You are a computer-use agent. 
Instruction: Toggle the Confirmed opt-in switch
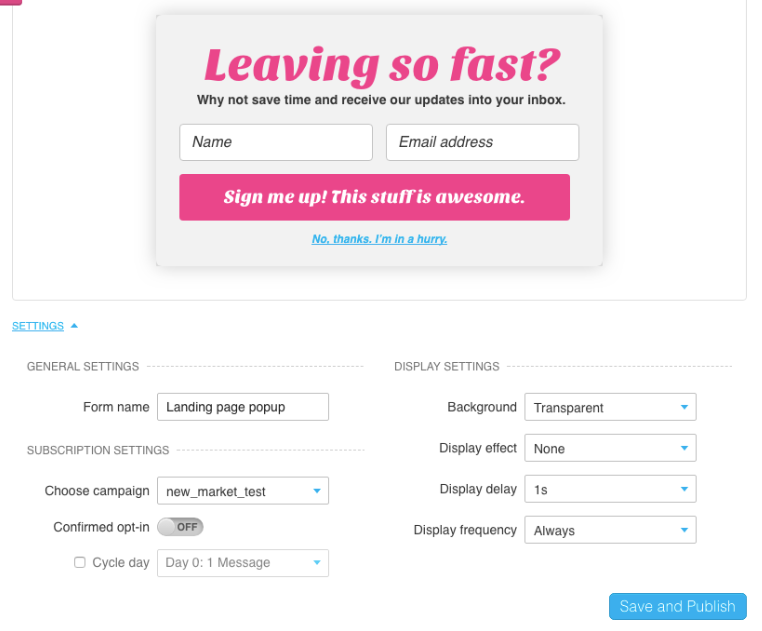(x=180, y=527)
